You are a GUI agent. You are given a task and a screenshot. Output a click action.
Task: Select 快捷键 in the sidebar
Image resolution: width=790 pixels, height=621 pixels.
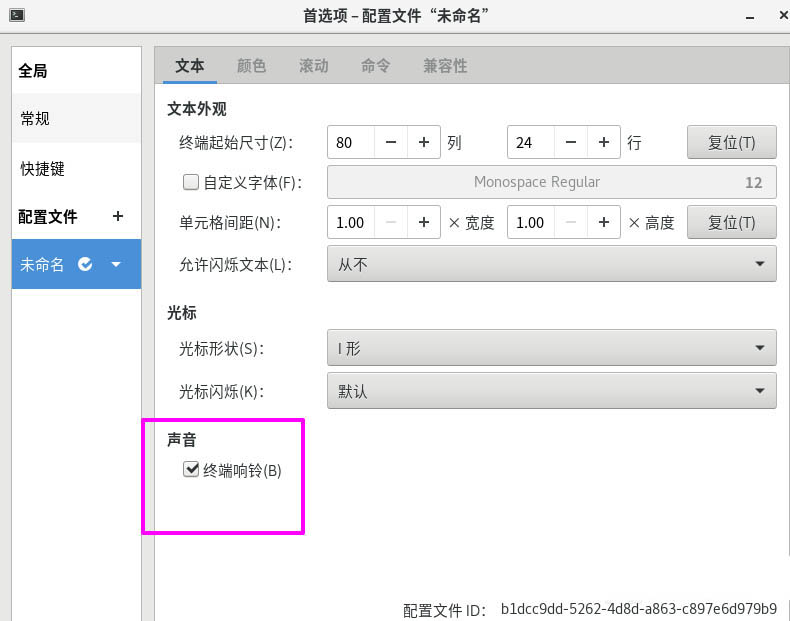[x=77, y=168]
